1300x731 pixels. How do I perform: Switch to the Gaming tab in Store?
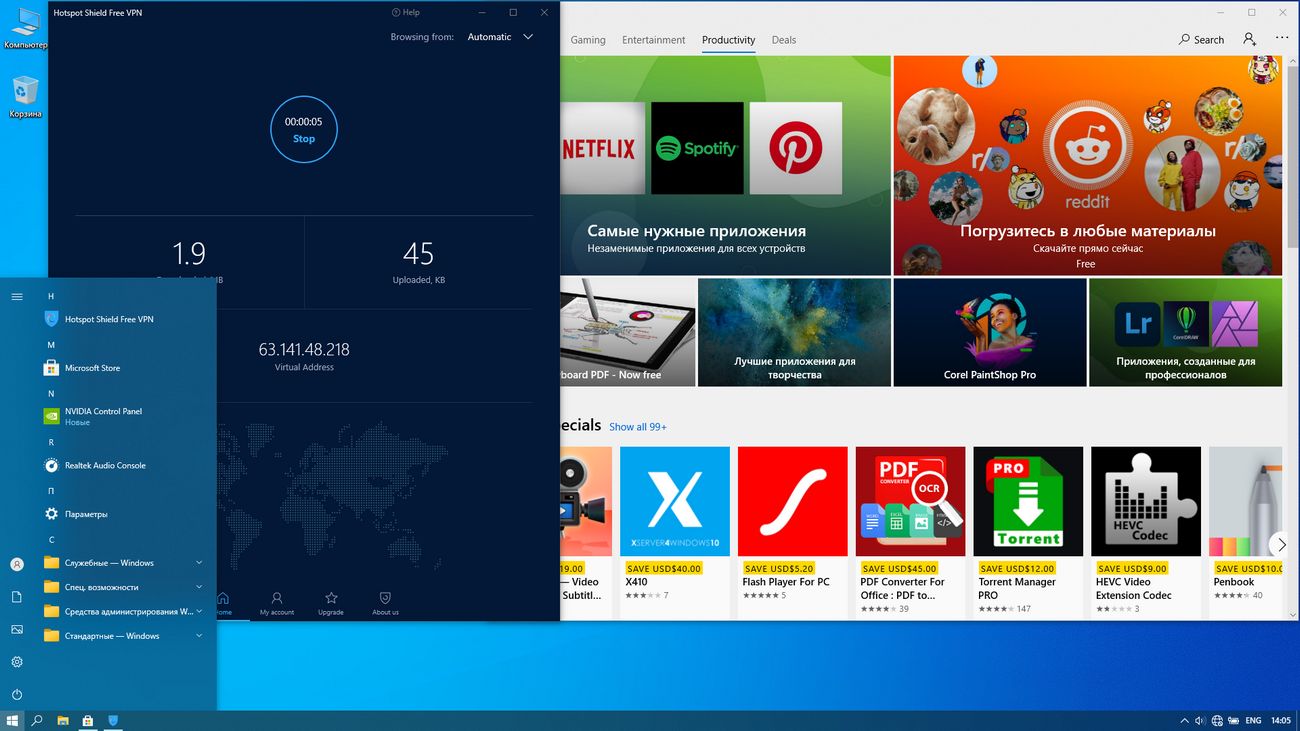pyautogui.click(x=588, y=40)
